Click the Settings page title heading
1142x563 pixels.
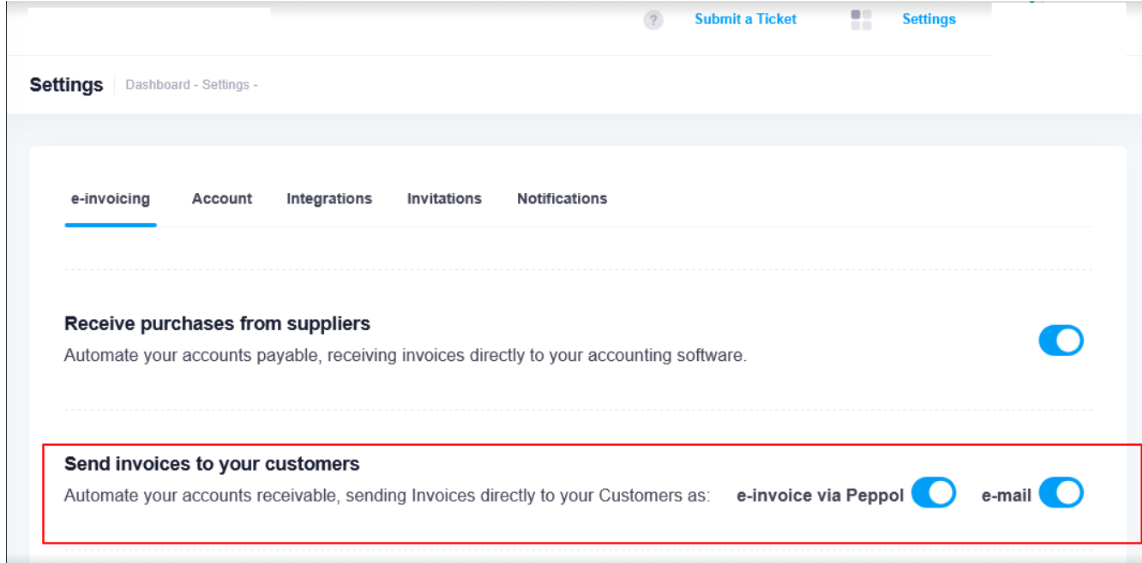[x=66, y=85]
